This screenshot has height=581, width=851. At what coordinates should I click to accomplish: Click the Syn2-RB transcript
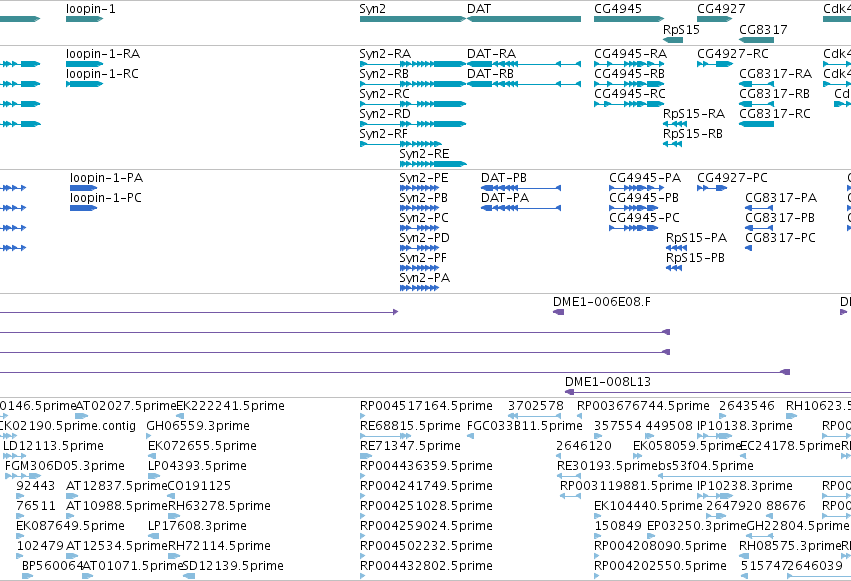point(412,84)
